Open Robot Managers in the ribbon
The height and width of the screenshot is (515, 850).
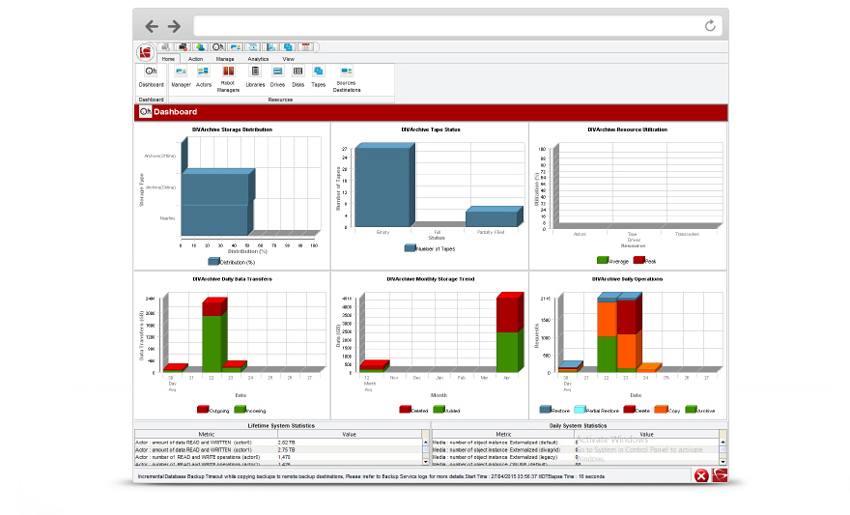point(228,79)
